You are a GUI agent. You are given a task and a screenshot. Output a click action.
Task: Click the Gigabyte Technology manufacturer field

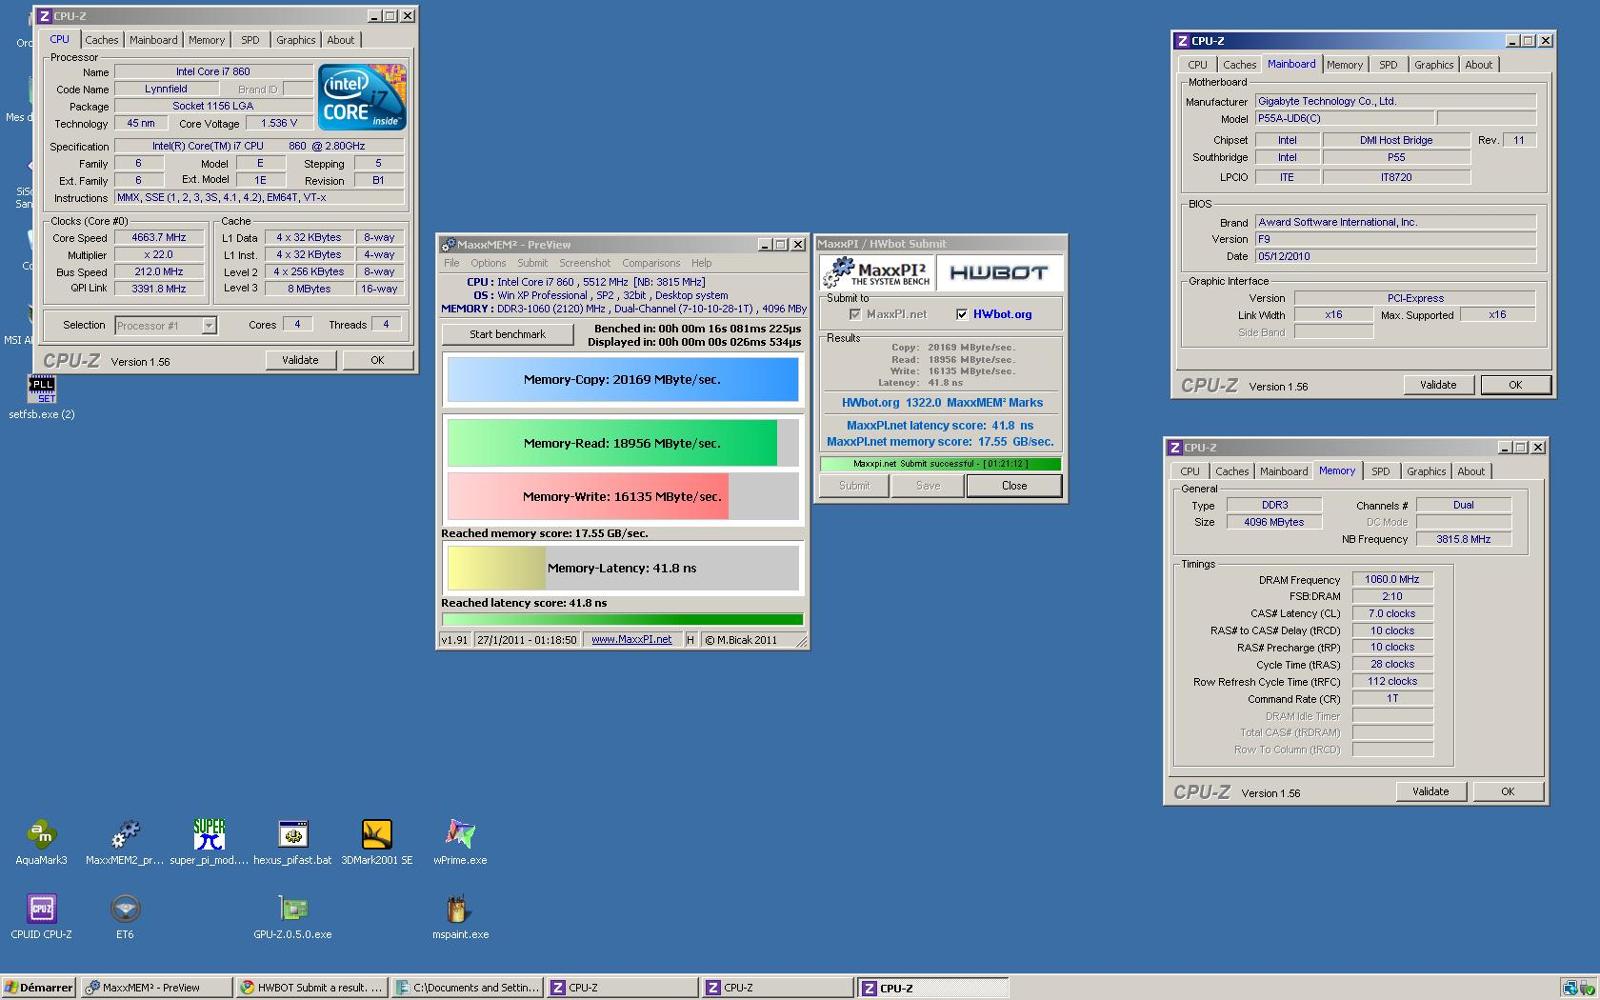[1395, 101]
